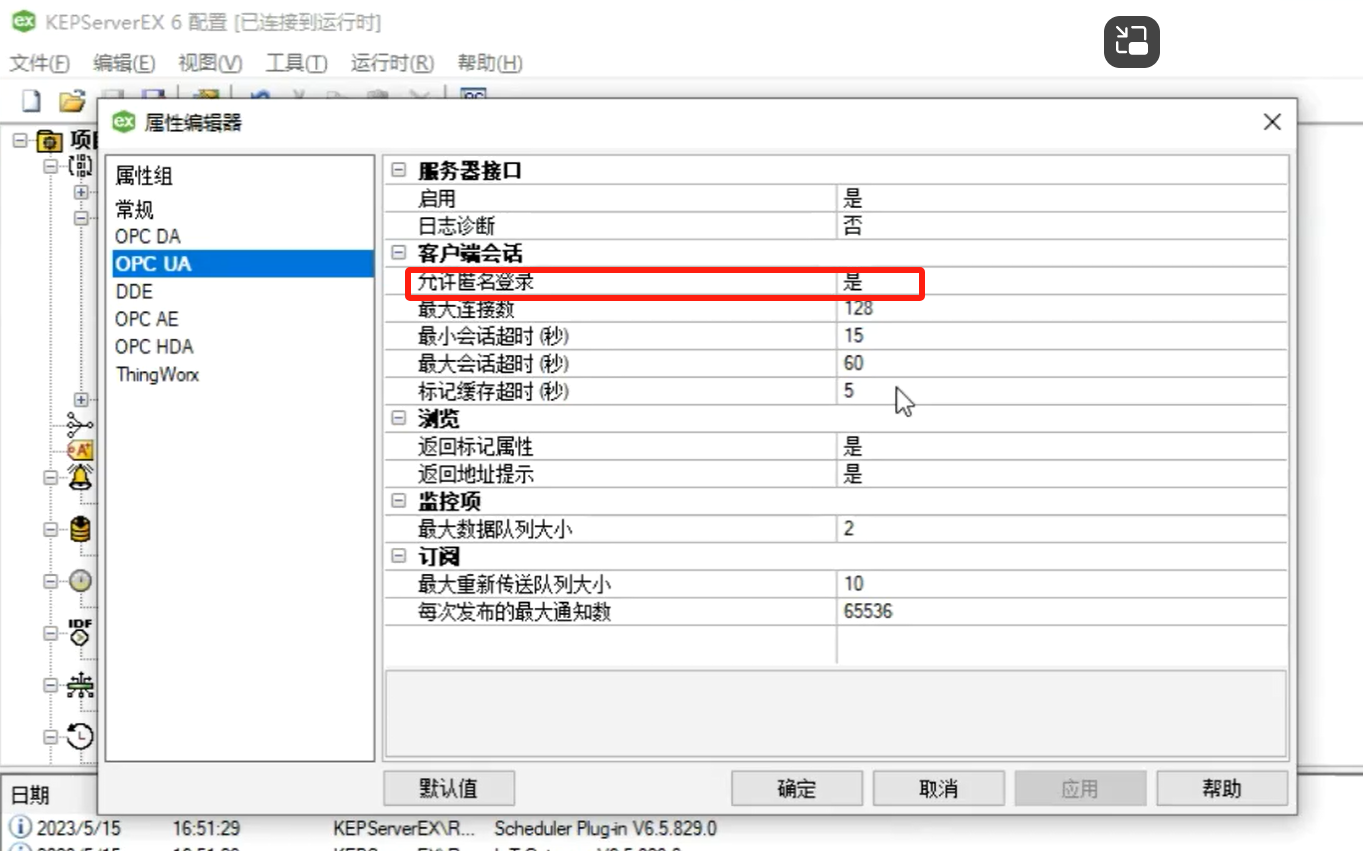Click the 启用 value field showing 是
The width and height of the screenshot is (1363, 851).
tap(1062, 199)
